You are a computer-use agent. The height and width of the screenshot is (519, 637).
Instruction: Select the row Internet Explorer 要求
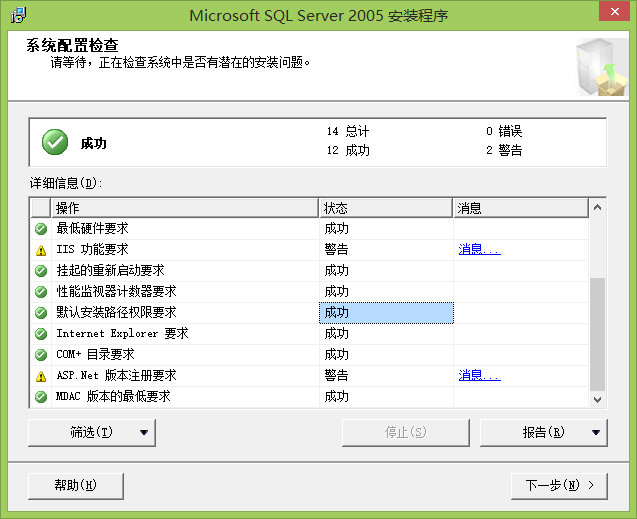[x=310, y=334]
